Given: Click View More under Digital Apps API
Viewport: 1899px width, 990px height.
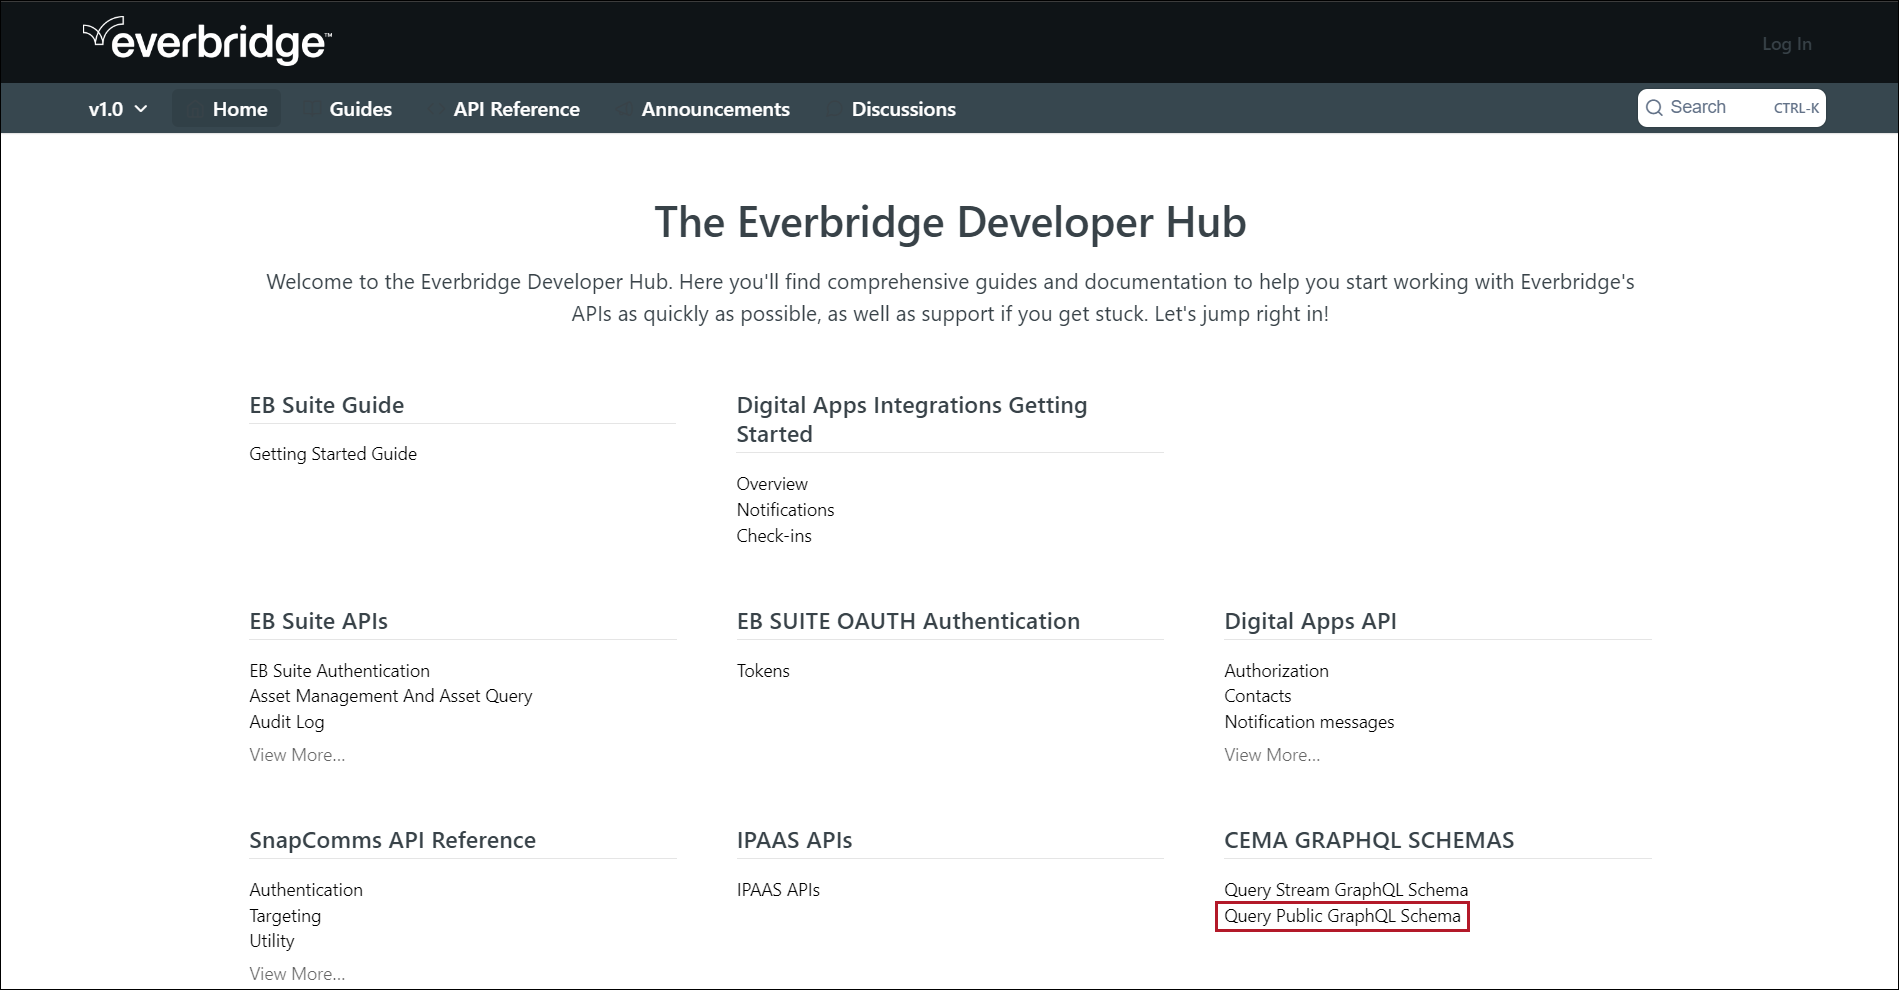Looking at the screenshot, I should click(1272, 755).
